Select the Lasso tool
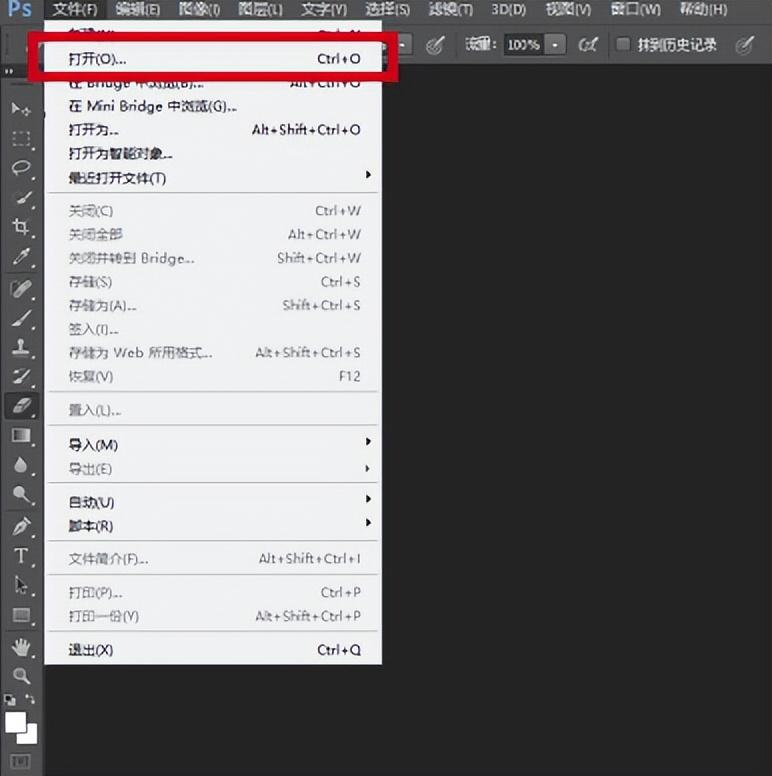Image resolution: width=772 pixels, height=776 pixels. [21, 168]
